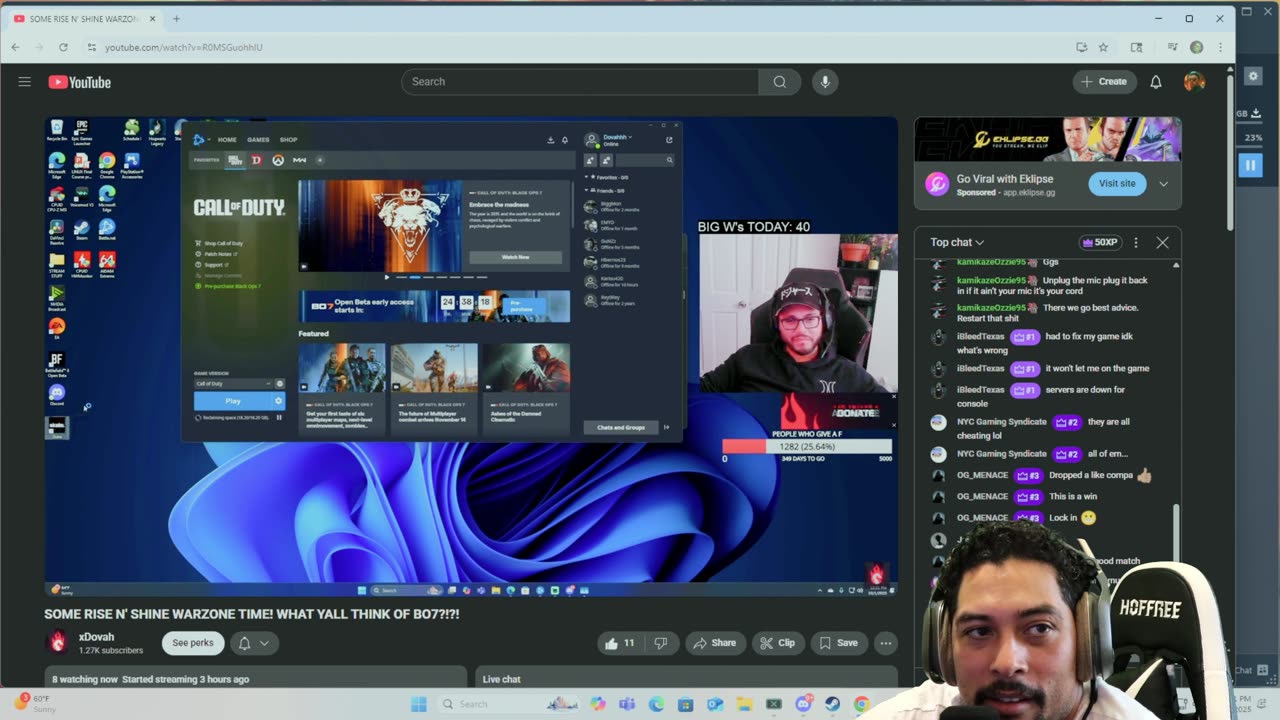Open Microsoft Copilot from the taskbar
Viewport: 1280px width, 720px height.
click(x=598, y=704)
